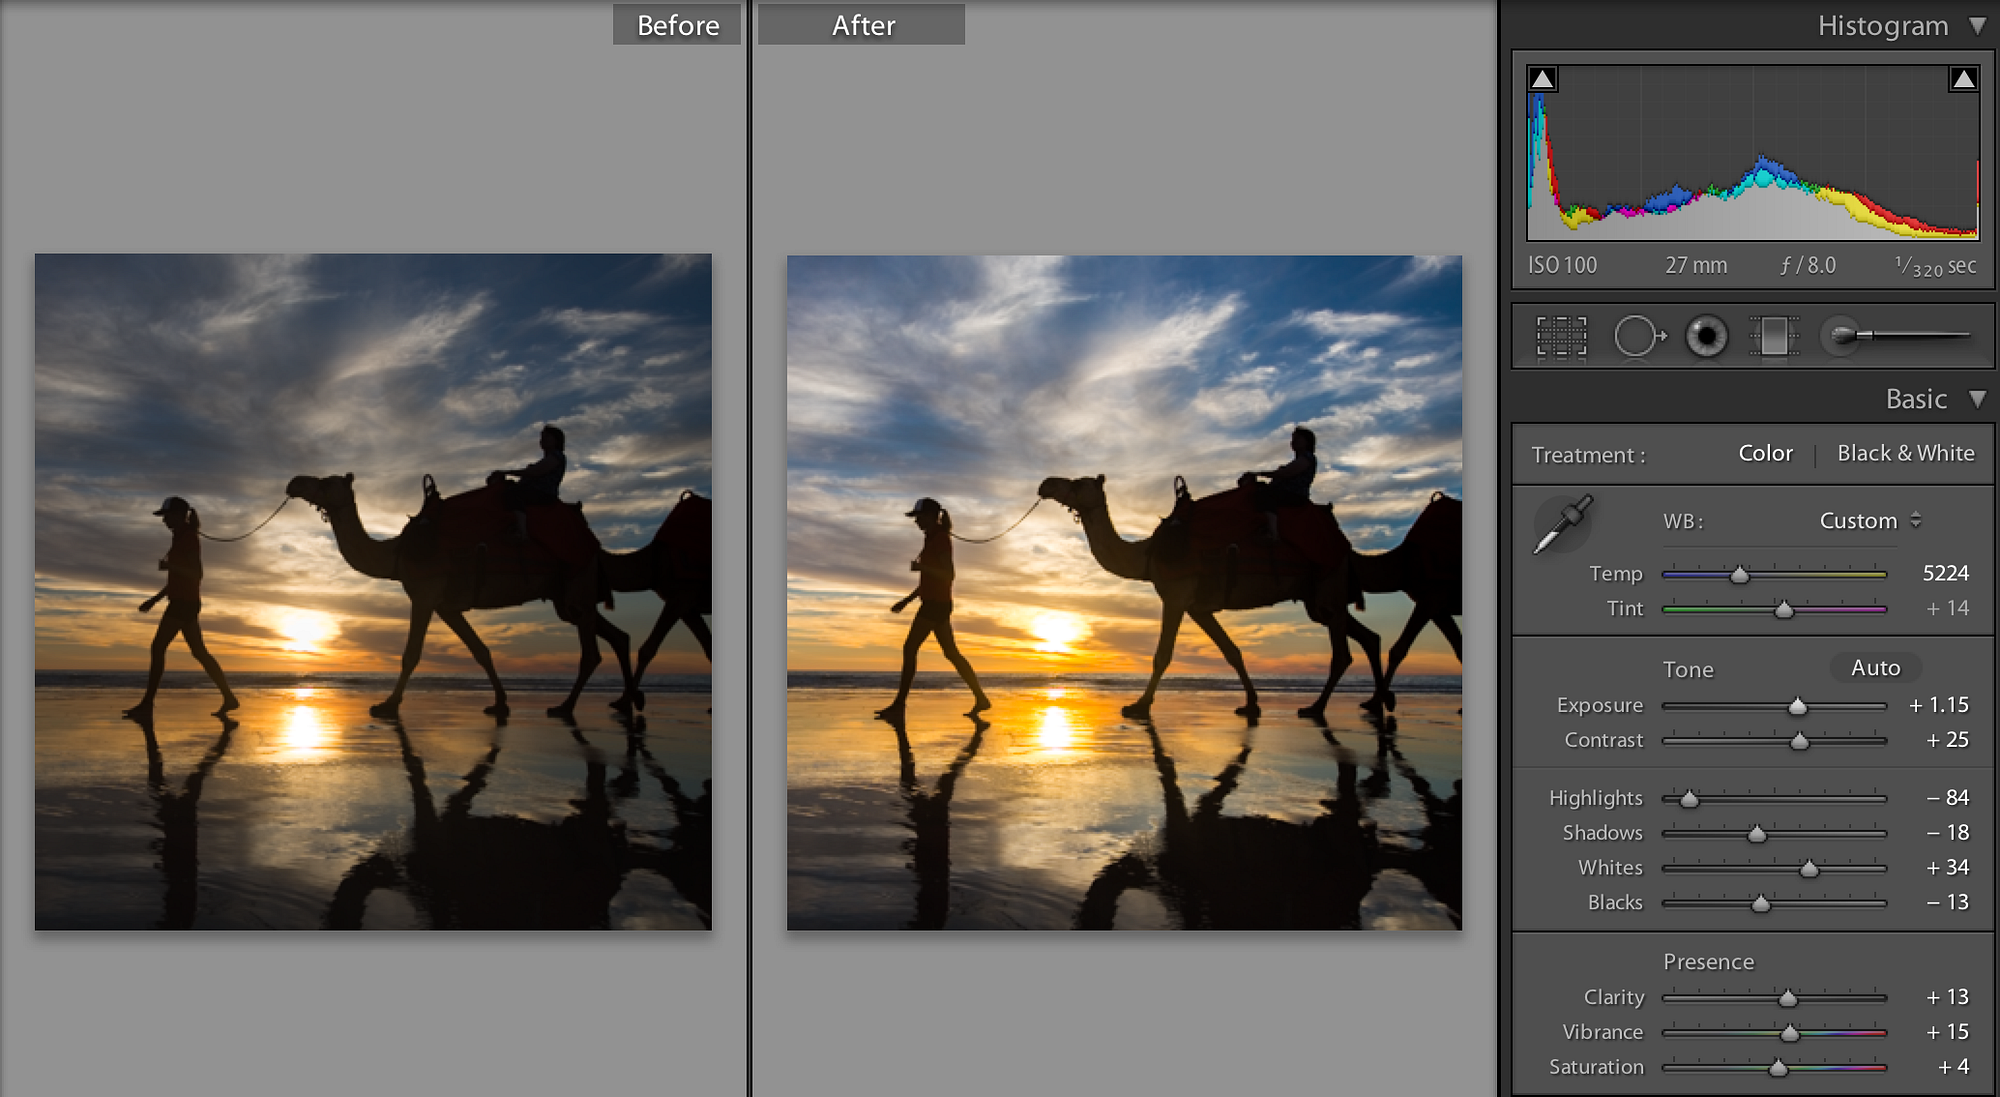Click the Temp value 5224
This screenshot has width=2000, height=1097.
click(1945, 573)
